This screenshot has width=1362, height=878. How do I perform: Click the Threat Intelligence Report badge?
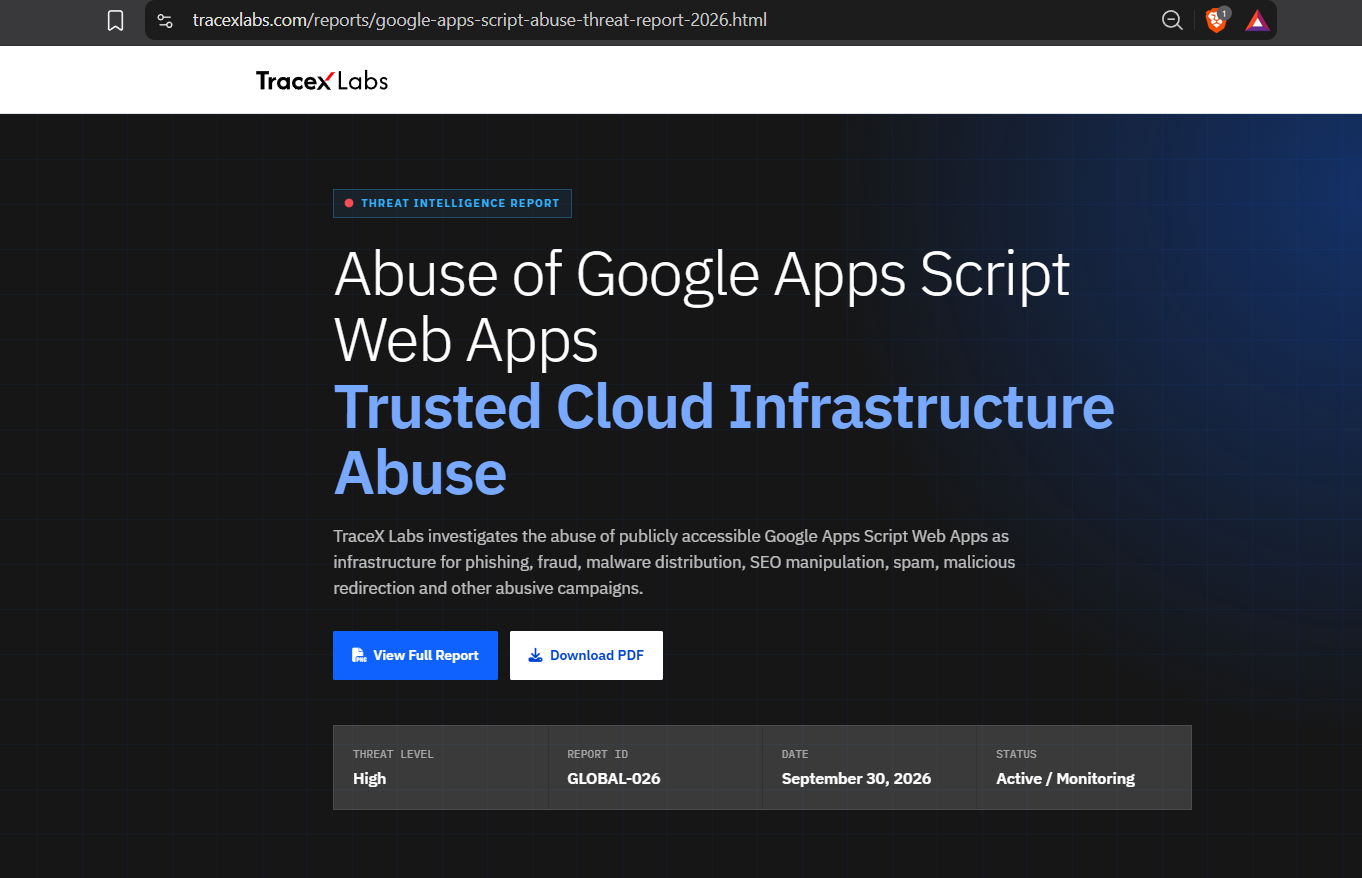tap(452, 203)
